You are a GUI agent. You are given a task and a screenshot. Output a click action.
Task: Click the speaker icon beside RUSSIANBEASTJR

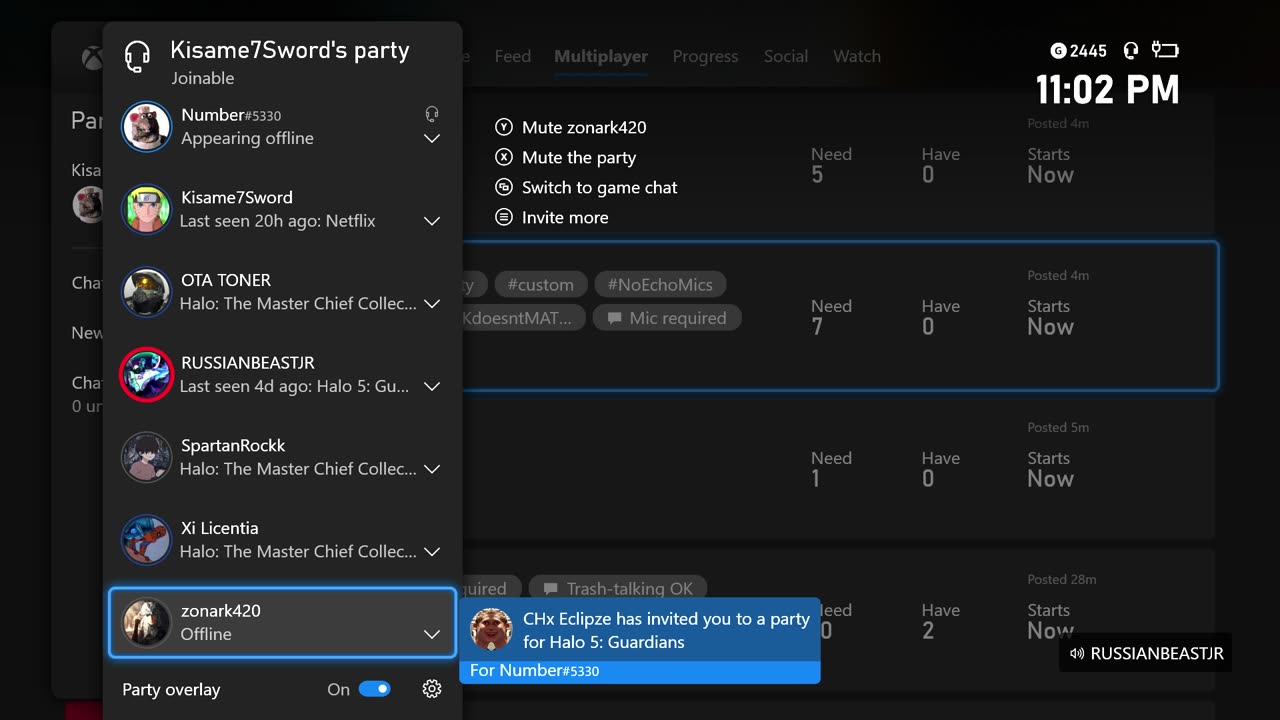click(1077, 654)
